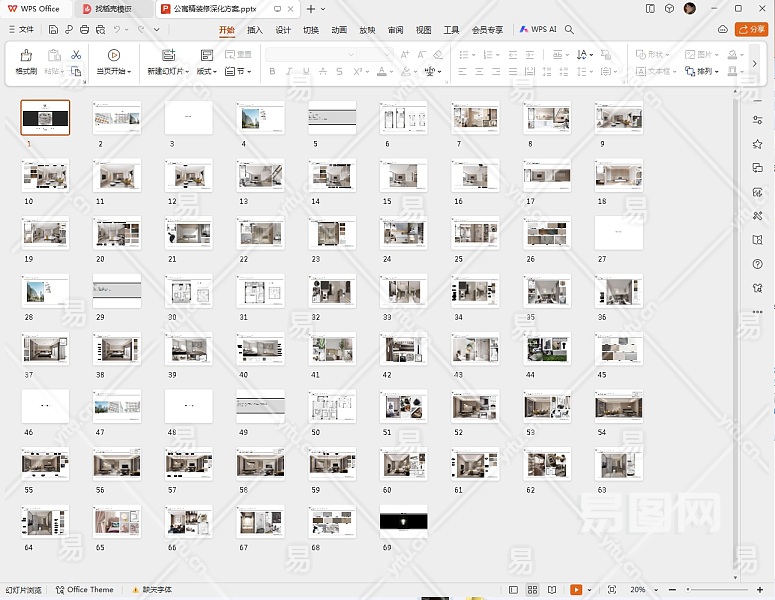Click the 新建幻灯片 new slide icon

[x=167, y=56]
